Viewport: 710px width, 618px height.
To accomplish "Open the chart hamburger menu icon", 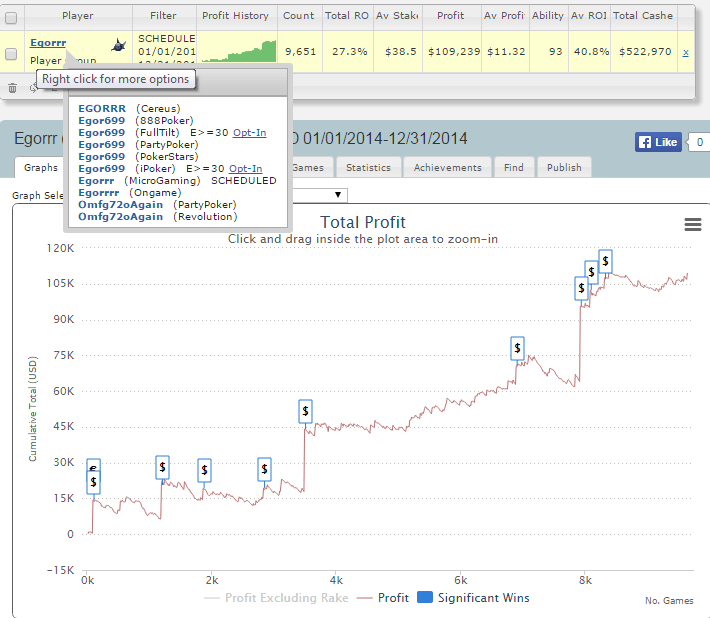I will click(692, 224).
